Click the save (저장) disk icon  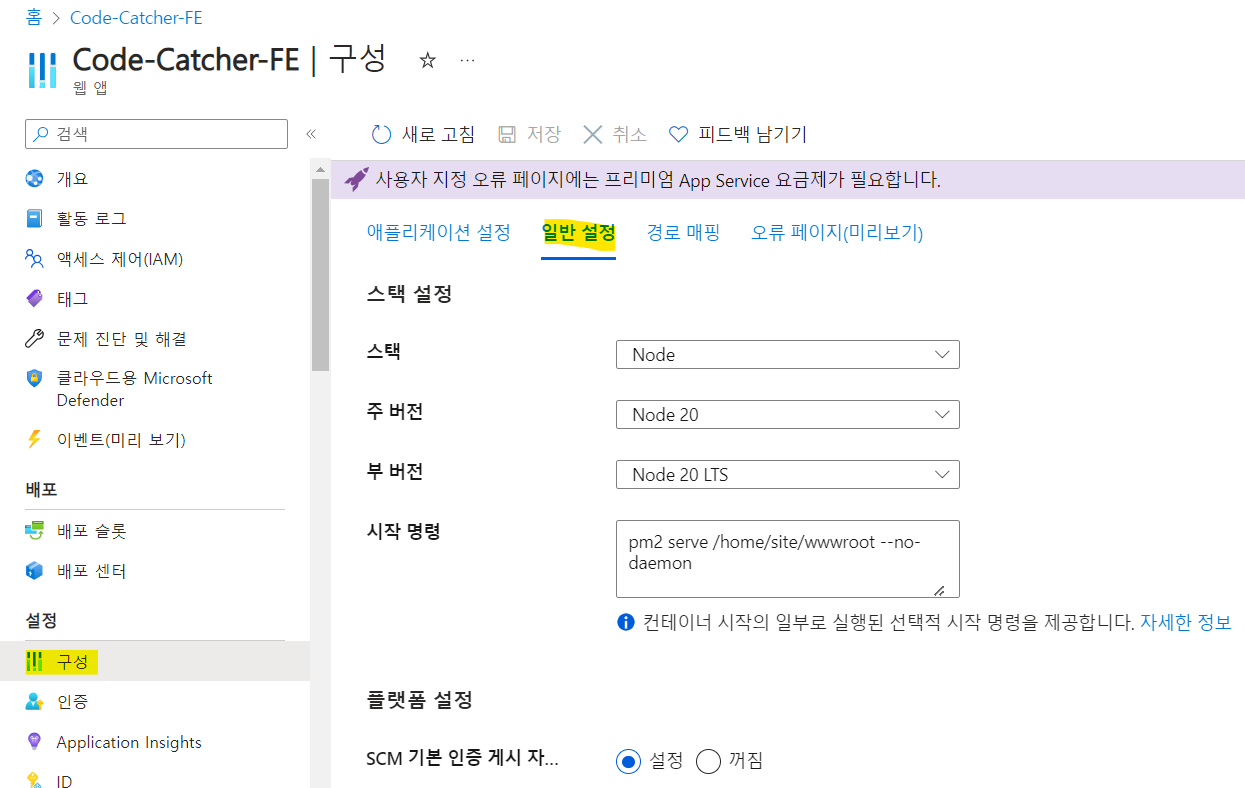tap(507, 134)
